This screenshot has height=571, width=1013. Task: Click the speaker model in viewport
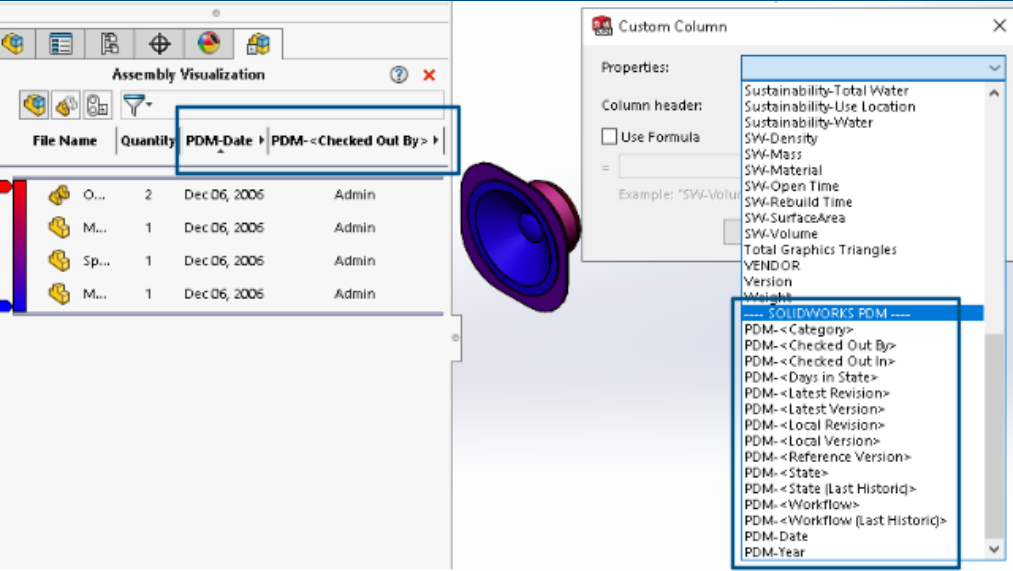[521, 236]
